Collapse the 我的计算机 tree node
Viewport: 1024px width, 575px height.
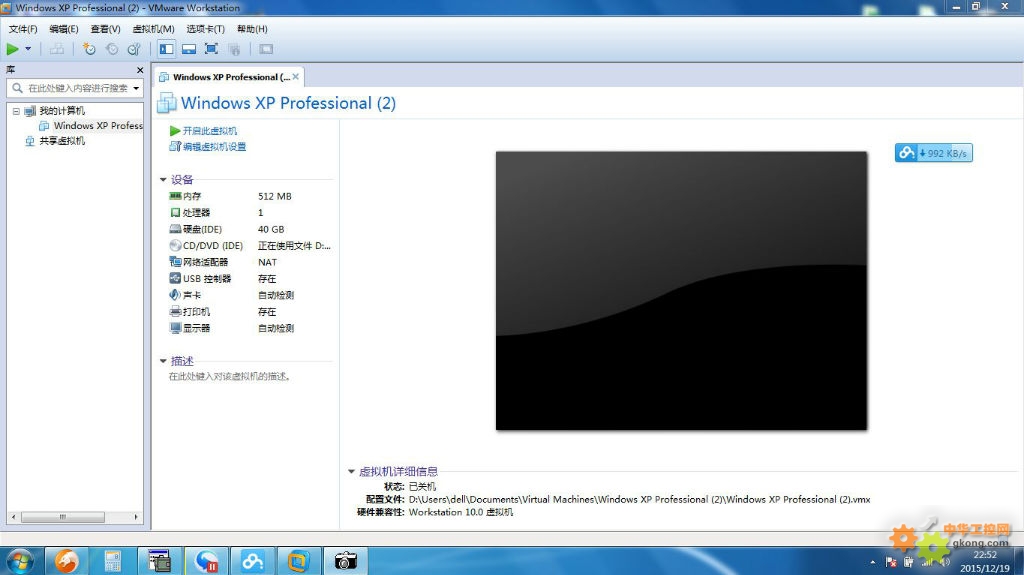16,111
